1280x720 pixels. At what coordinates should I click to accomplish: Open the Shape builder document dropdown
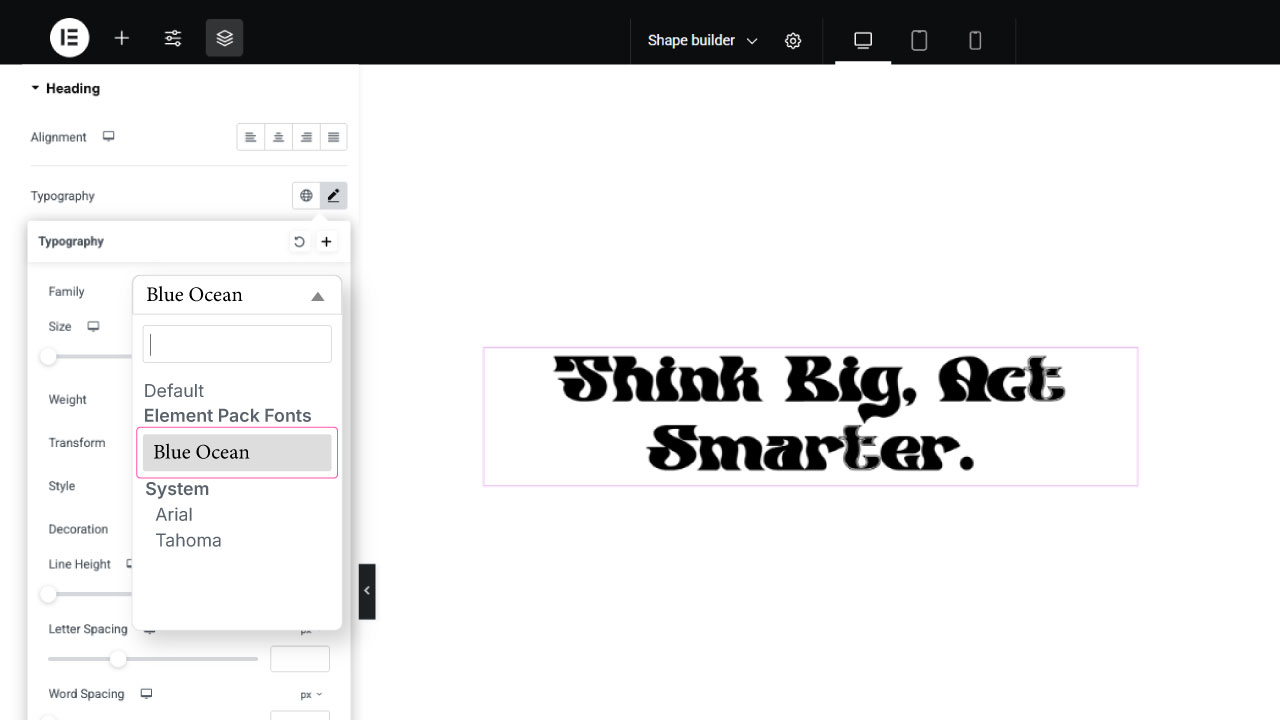702,41
